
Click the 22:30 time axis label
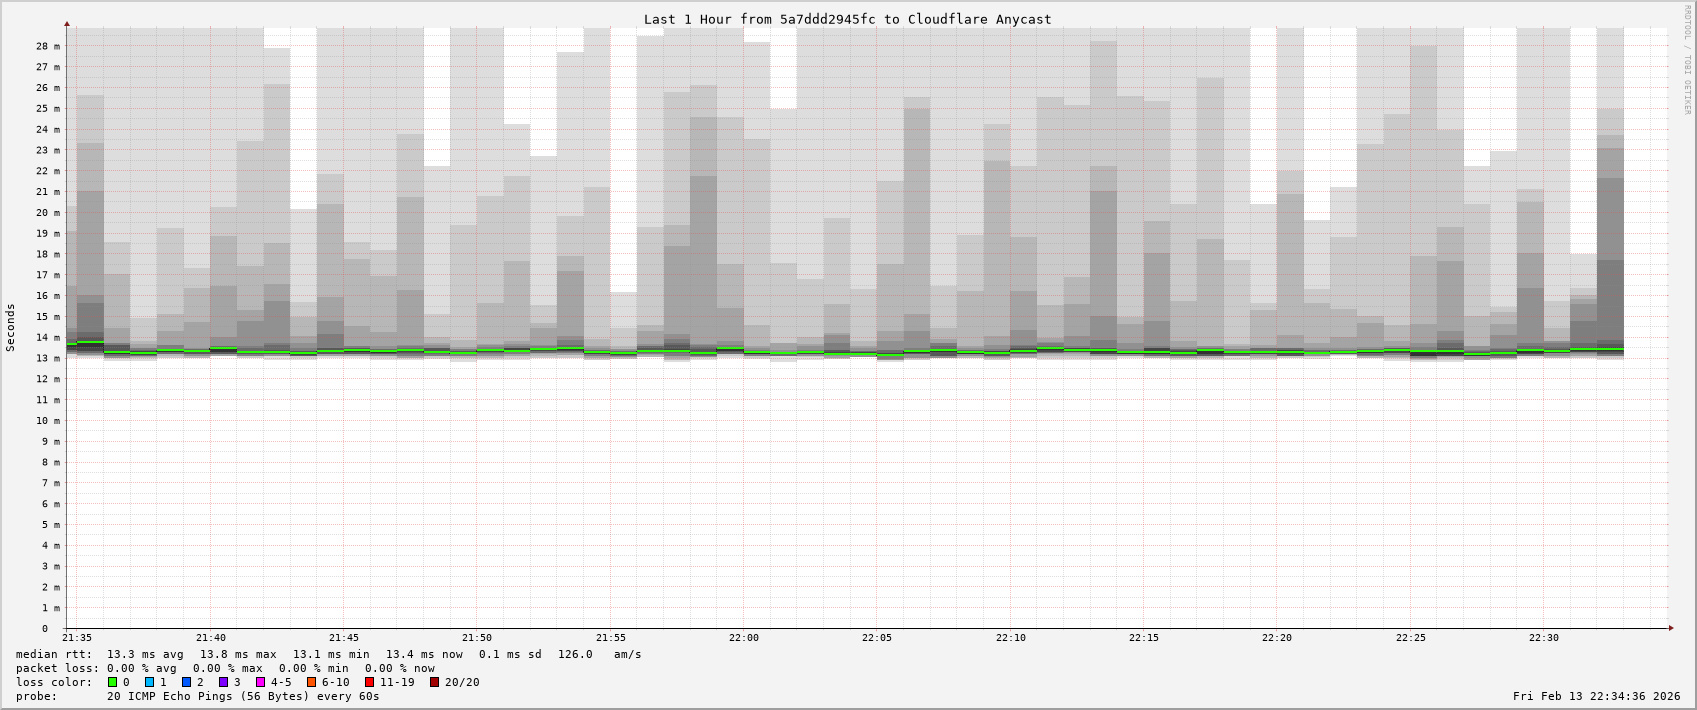coord(1544,638)
